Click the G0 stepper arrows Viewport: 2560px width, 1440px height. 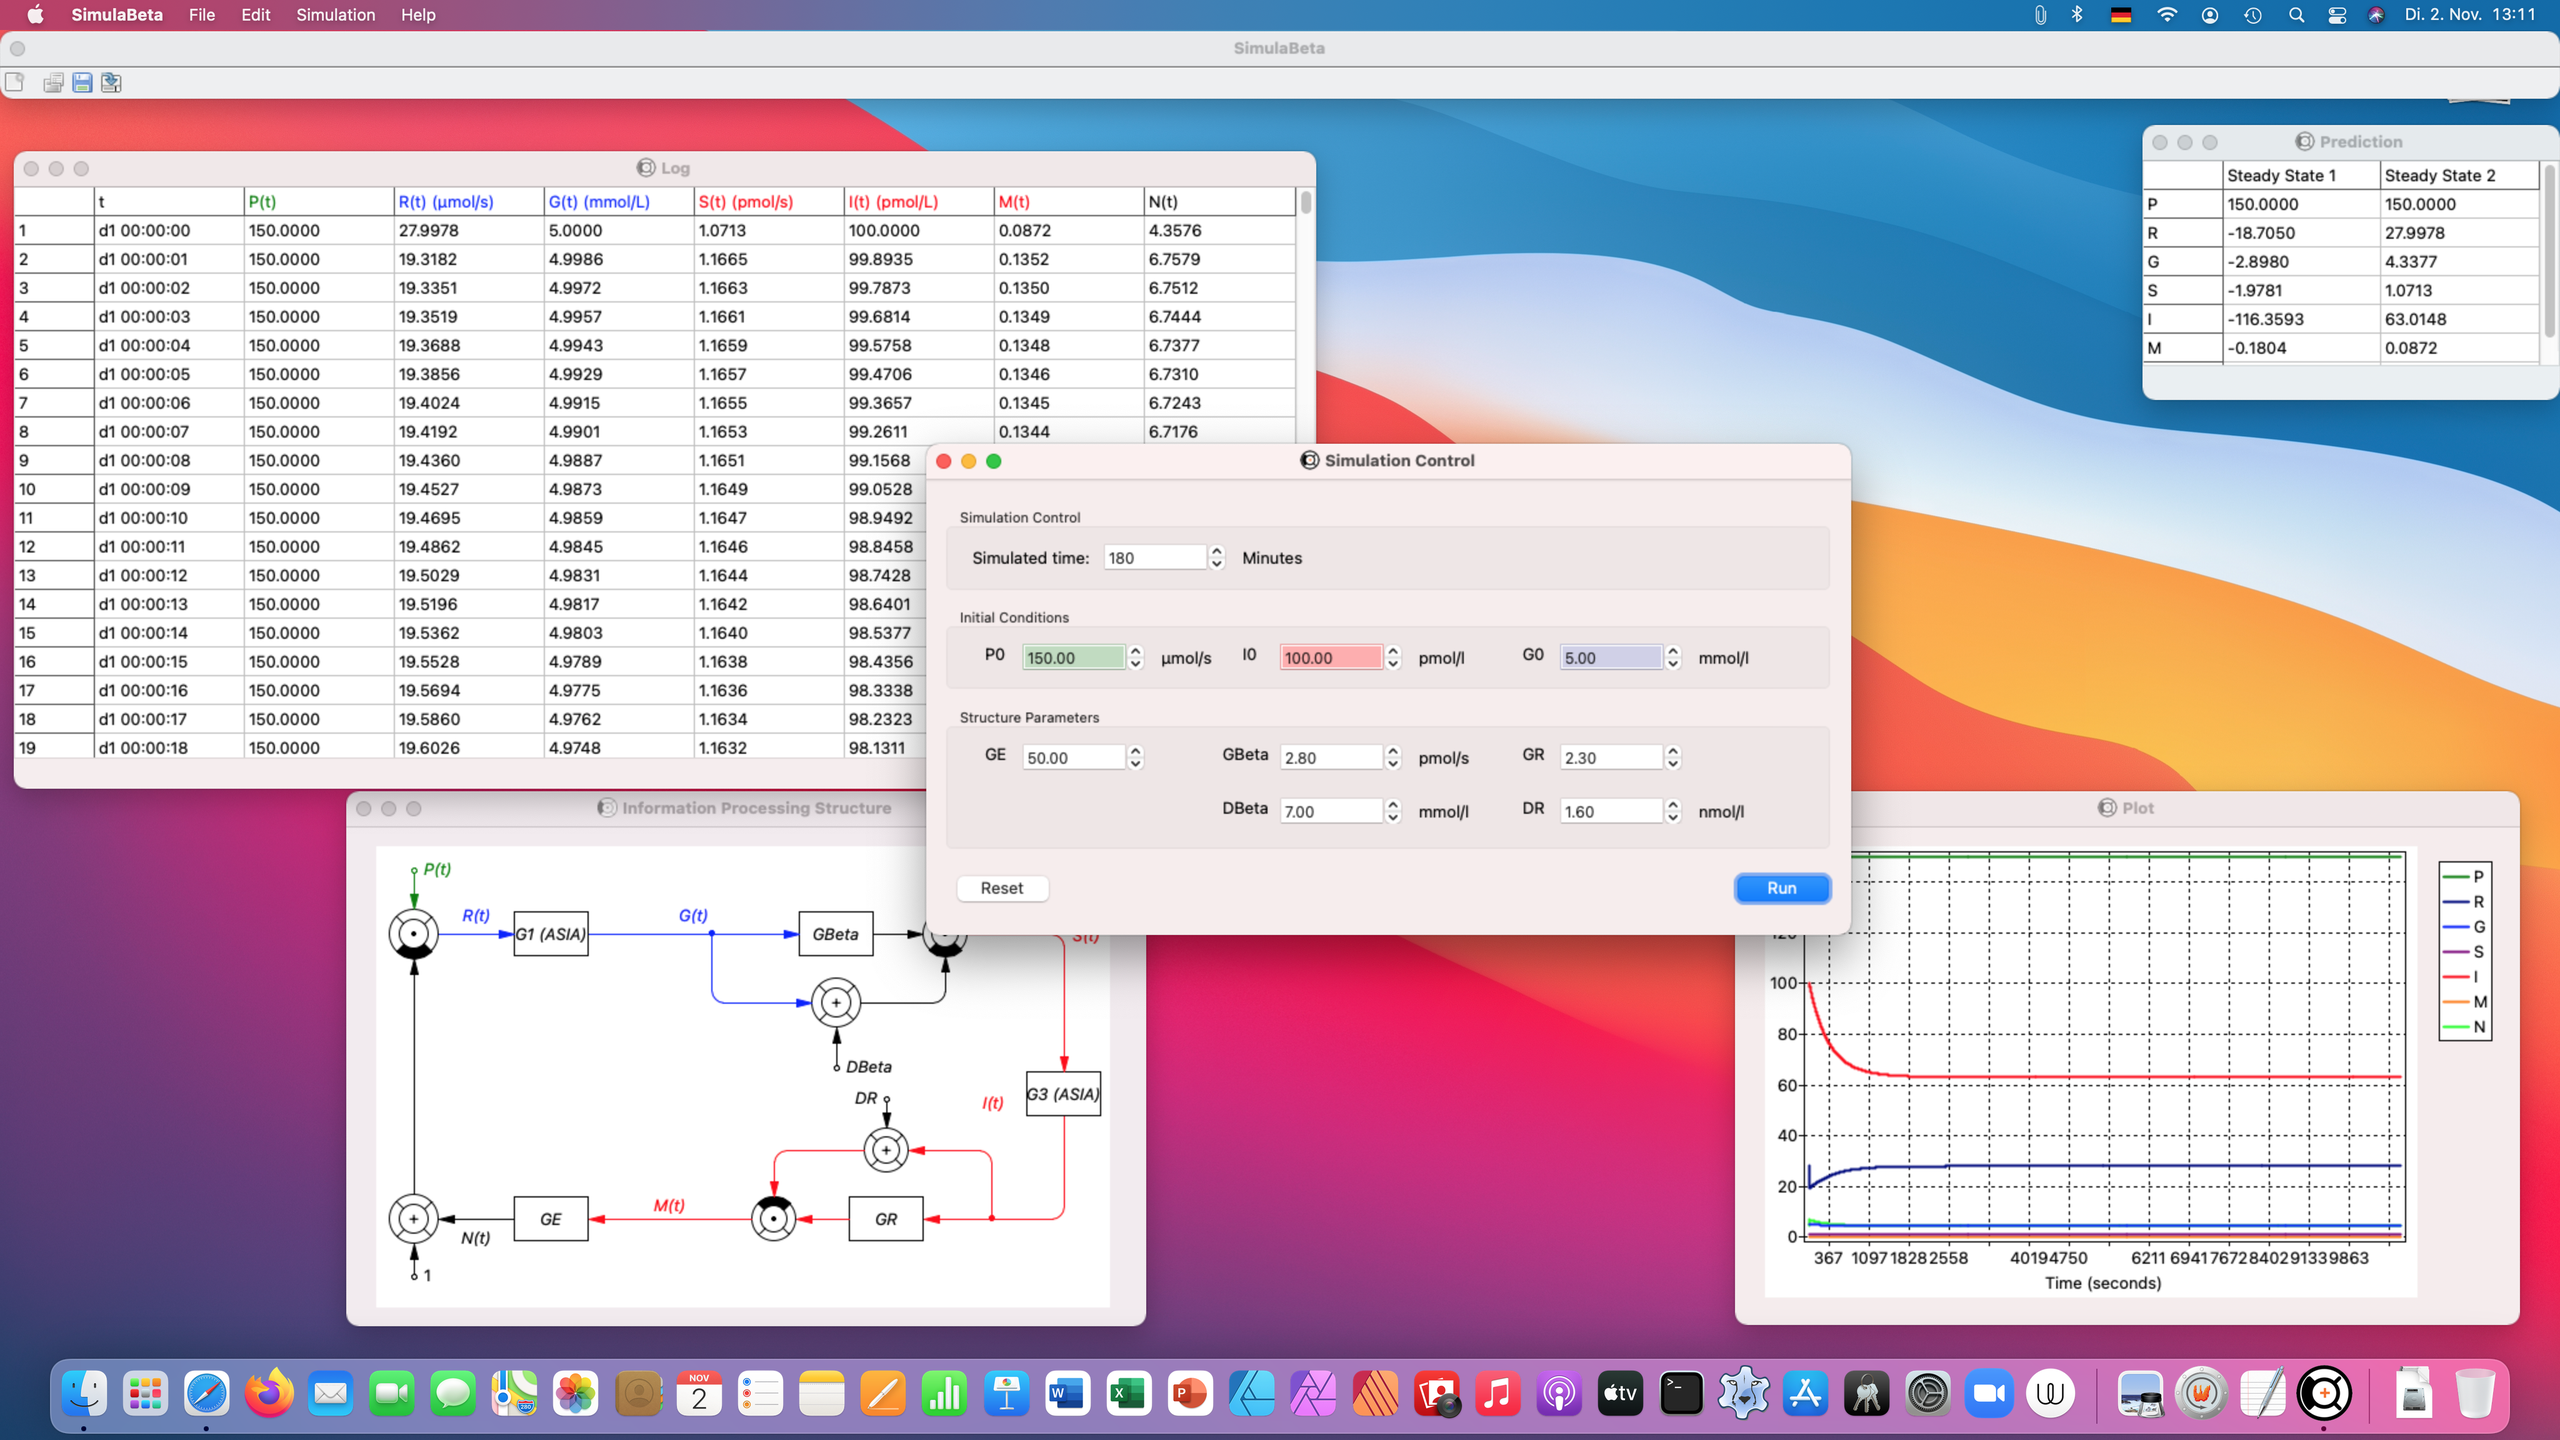click(1673, 658)
